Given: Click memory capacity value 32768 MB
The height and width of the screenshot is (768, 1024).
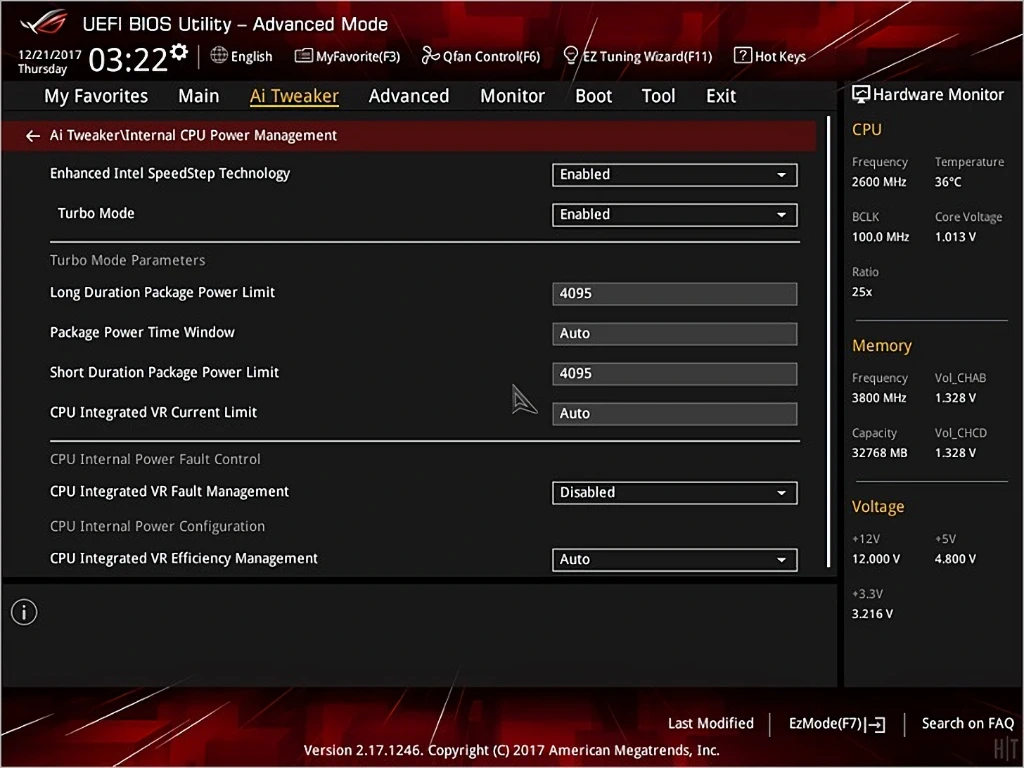Looking at the screenshot, I should click(x=880, y=453).
